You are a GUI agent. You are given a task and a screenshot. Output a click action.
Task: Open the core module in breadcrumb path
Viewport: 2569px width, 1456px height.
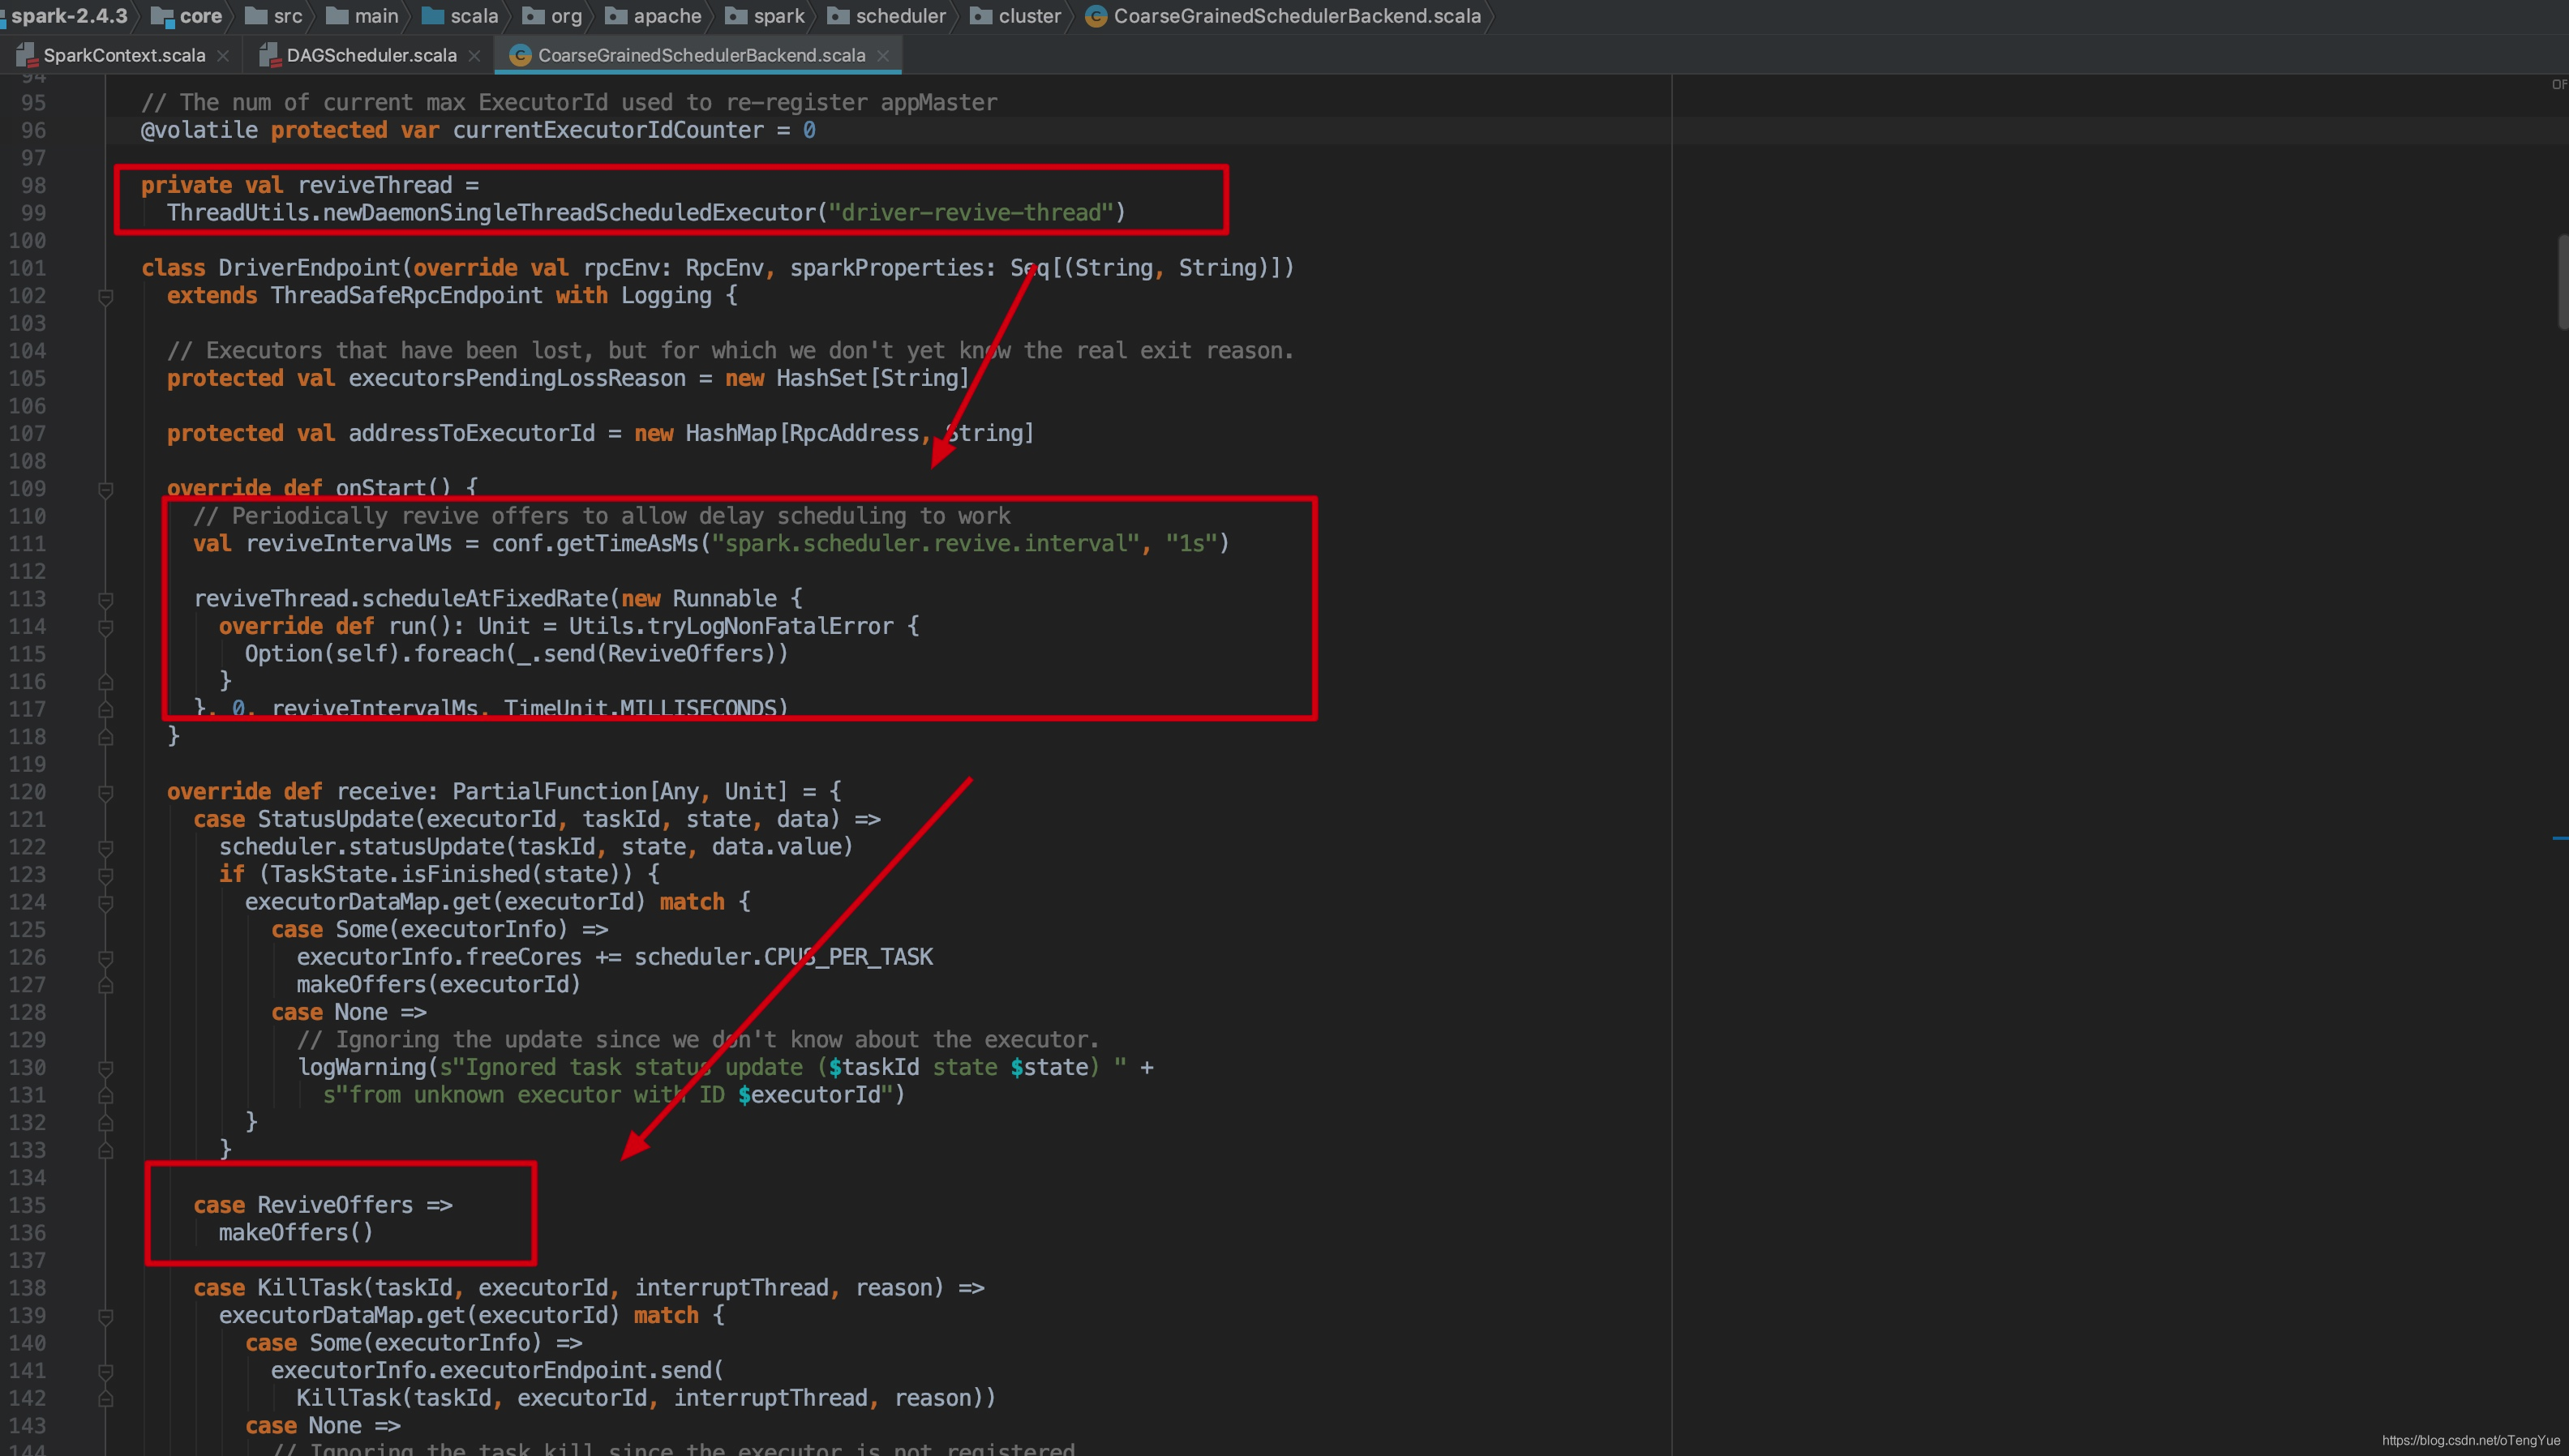(x=187, y=16)
